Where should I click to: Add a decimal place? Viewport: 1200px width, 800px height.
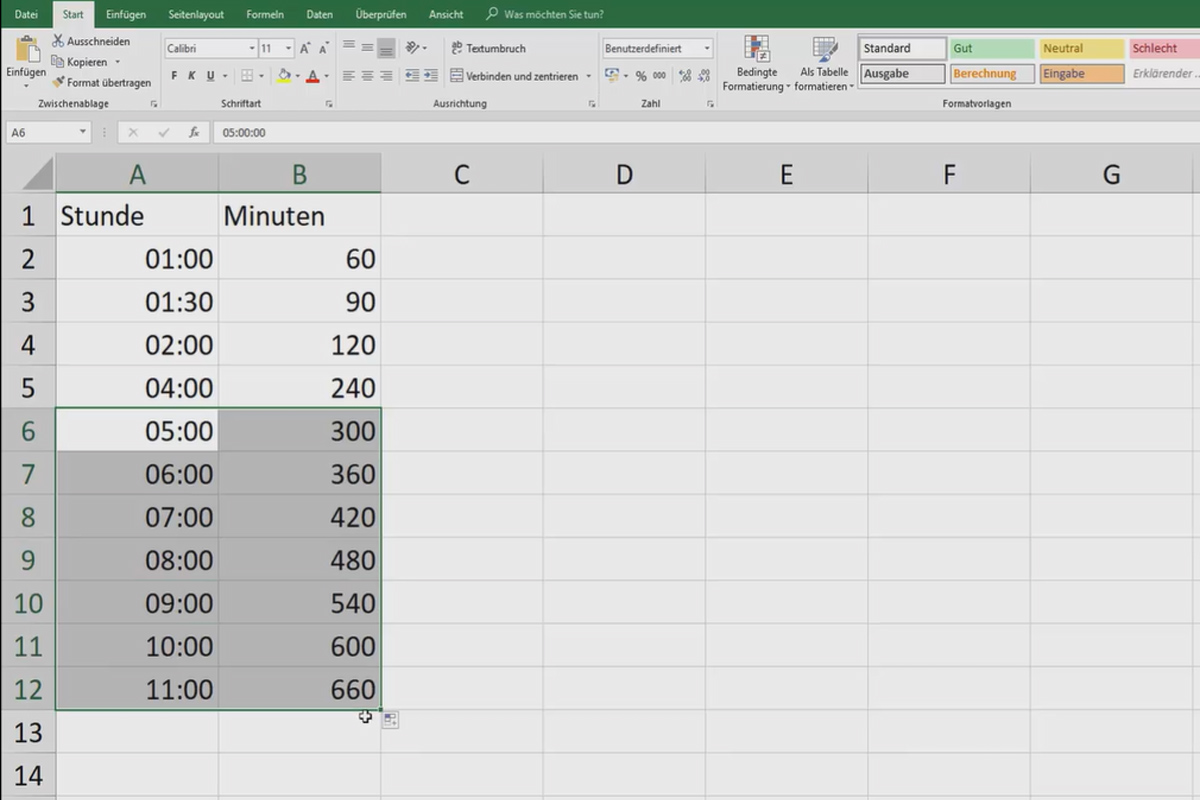[x=685, y=76]
